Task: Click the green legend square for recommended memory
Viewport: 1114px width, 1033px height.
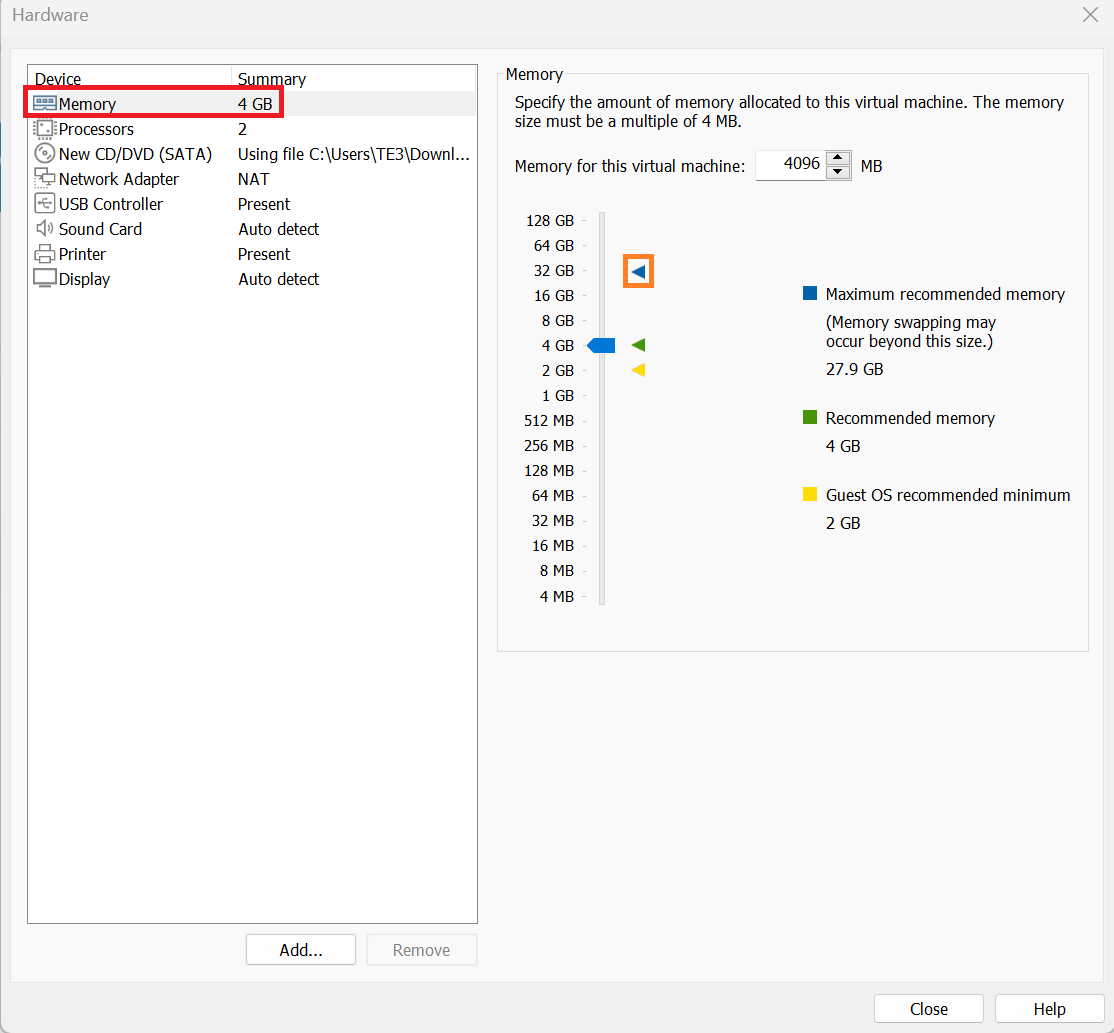Action: tap(809, 417)
